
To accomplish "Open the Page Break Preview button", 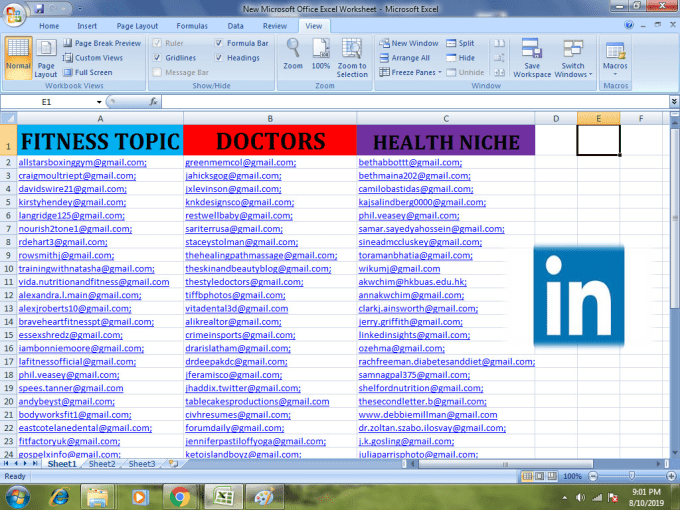I will (102, 44).
